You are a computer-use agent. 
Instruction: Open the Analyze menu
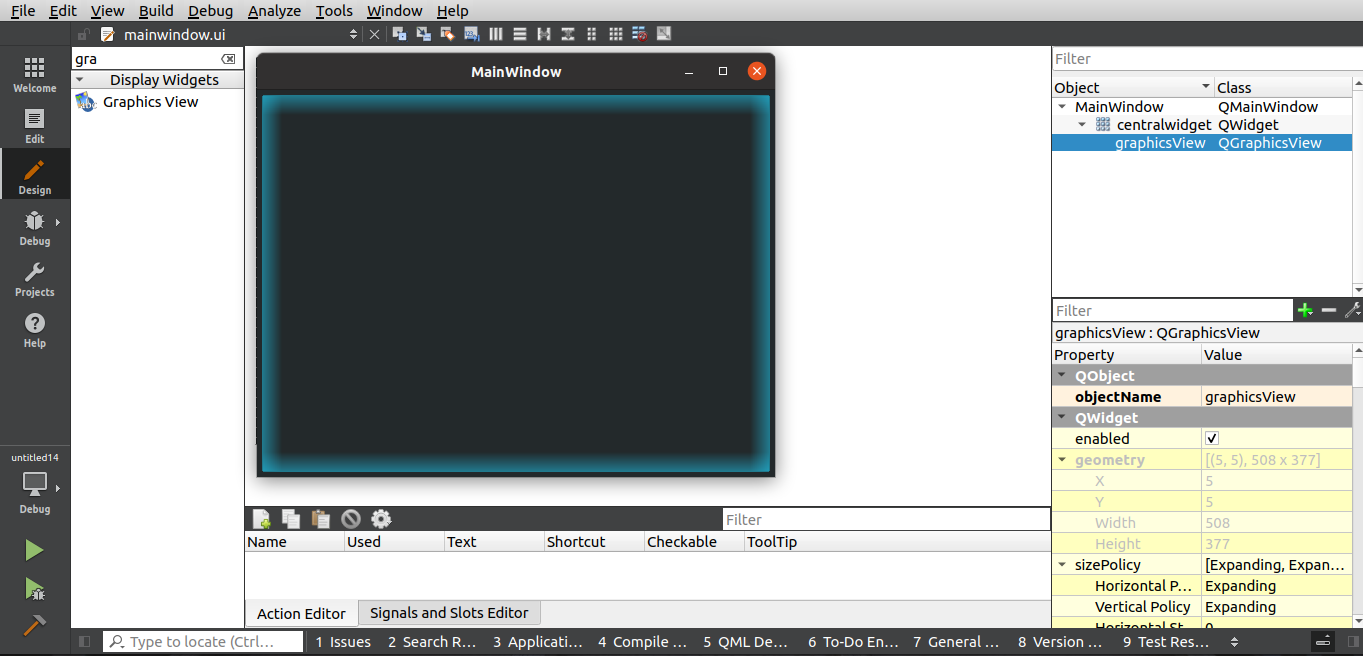pos(274,10)
